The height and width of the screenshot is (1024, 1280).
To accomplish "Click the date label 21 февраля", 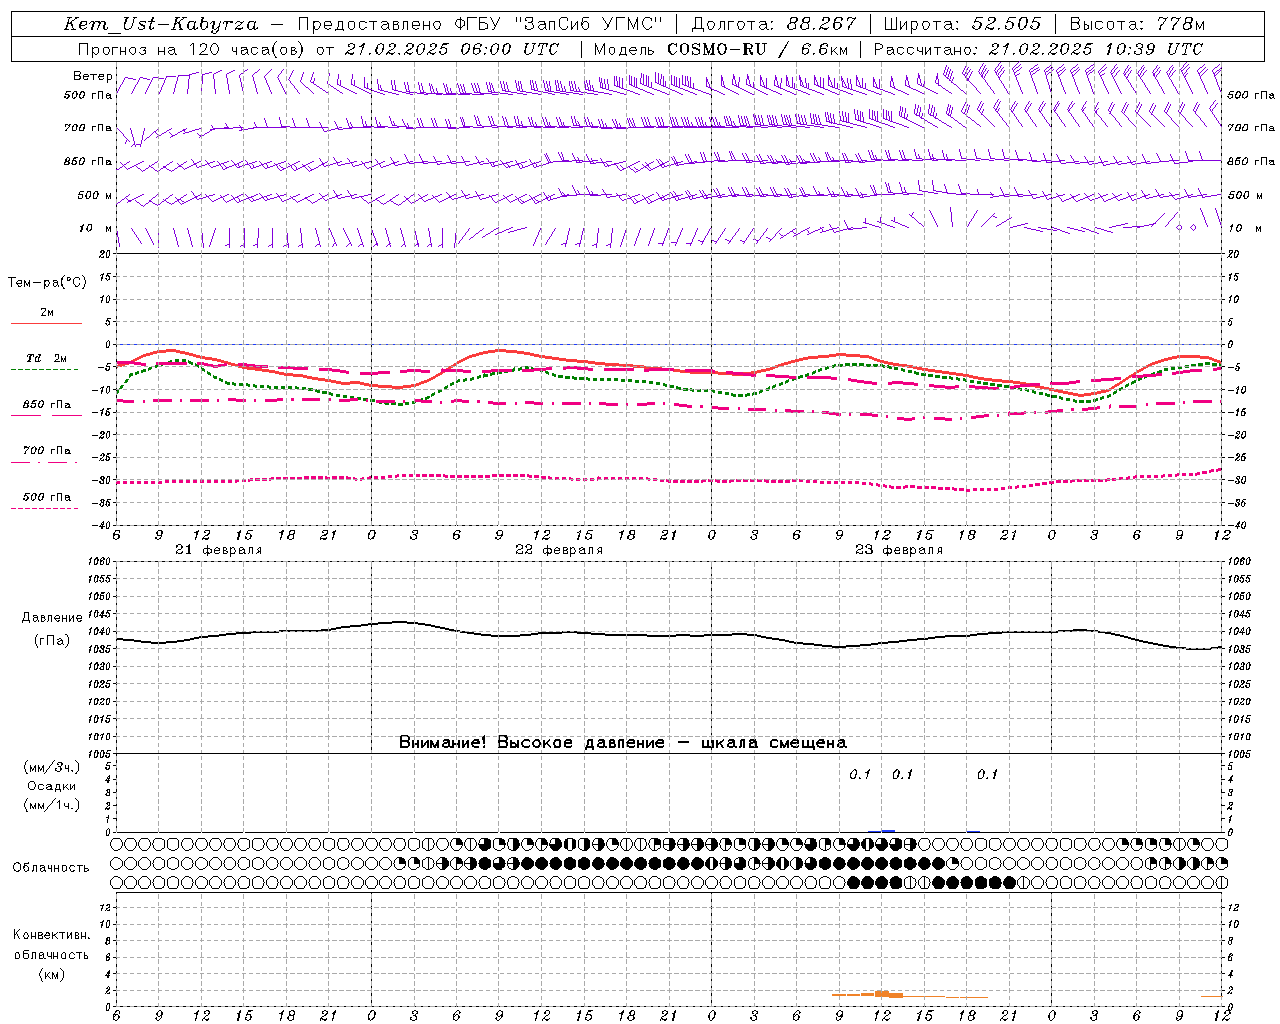I will click(218, 550).
